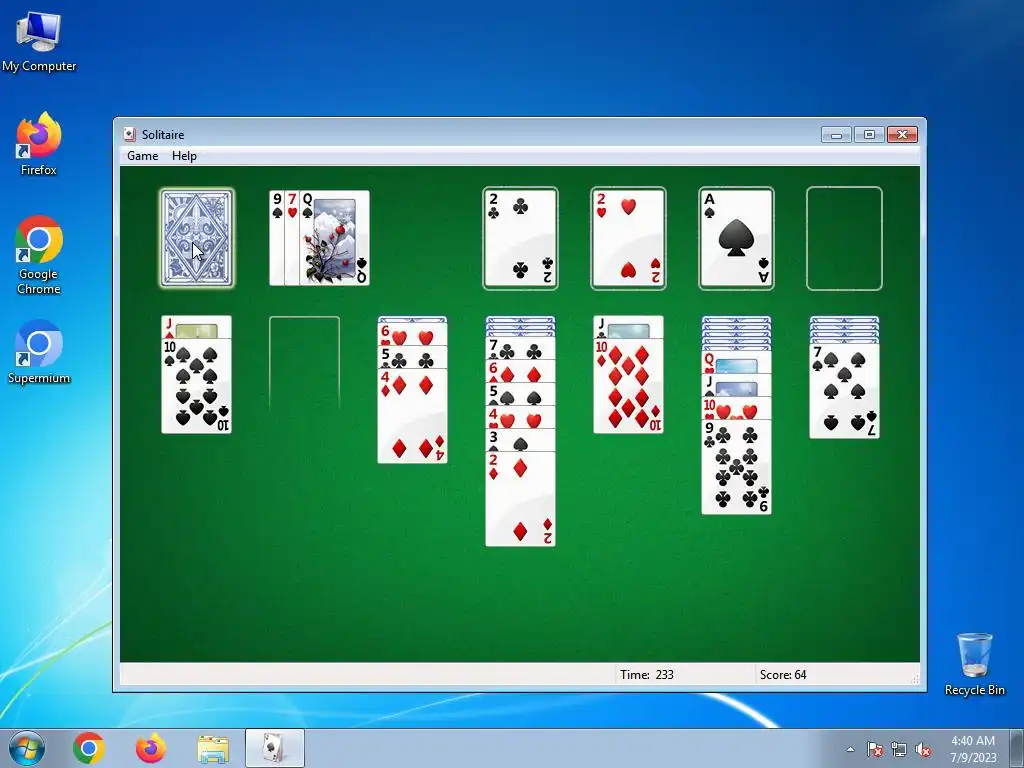Image resolution: width=1024 pixels, height=768 pixels.
Task: Click the Time: 233 status text
Action: click(x=647, y=675)
